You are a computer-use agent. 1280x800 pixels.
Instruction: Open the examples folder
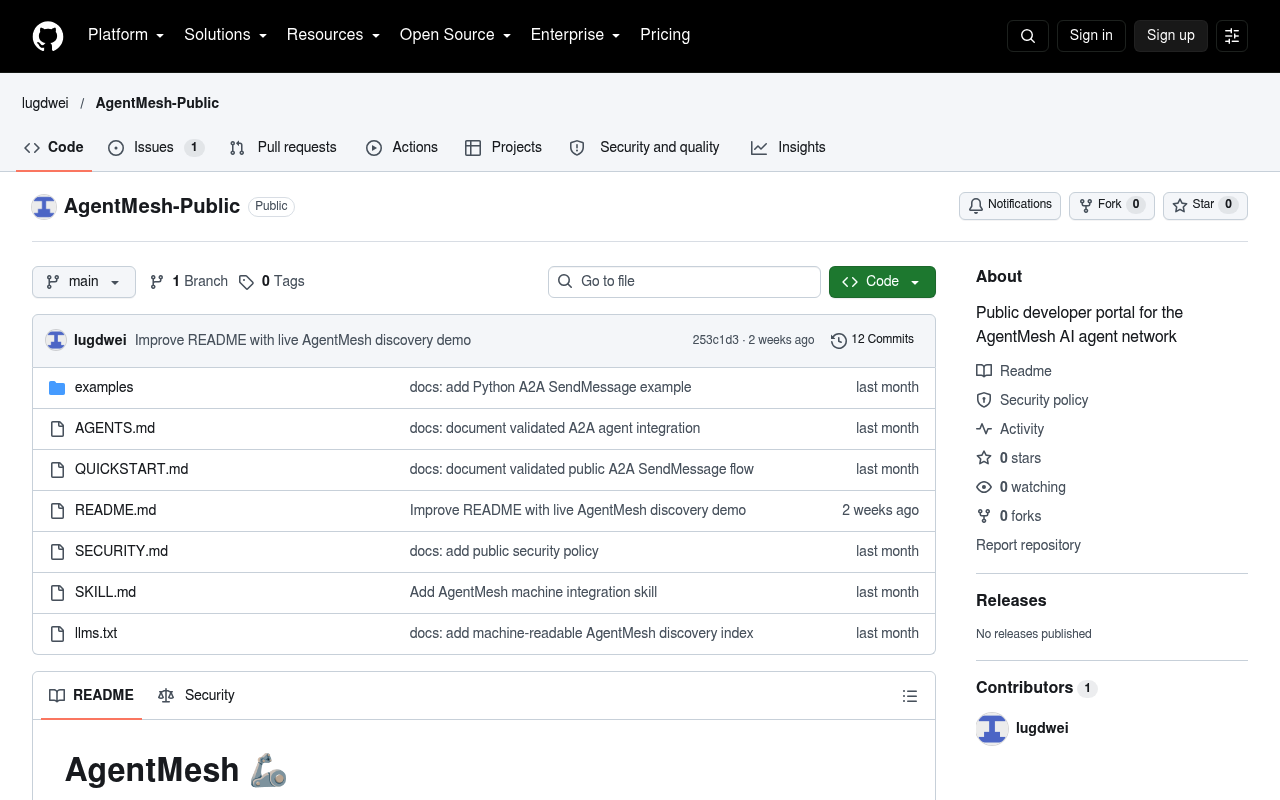point(104,387)
